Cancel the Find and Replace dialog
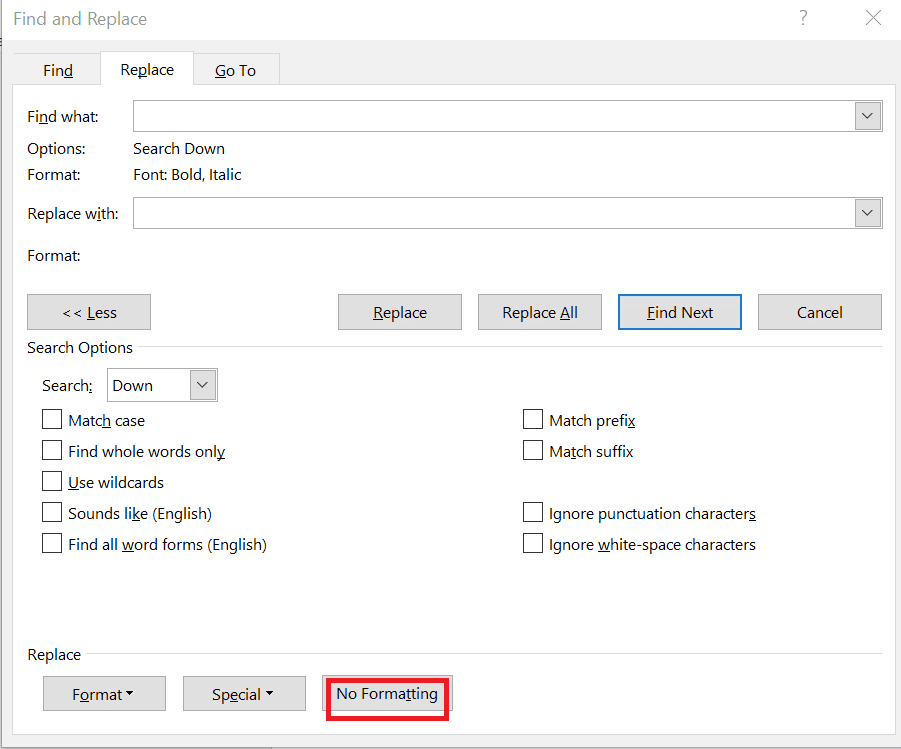 [819, 312]
